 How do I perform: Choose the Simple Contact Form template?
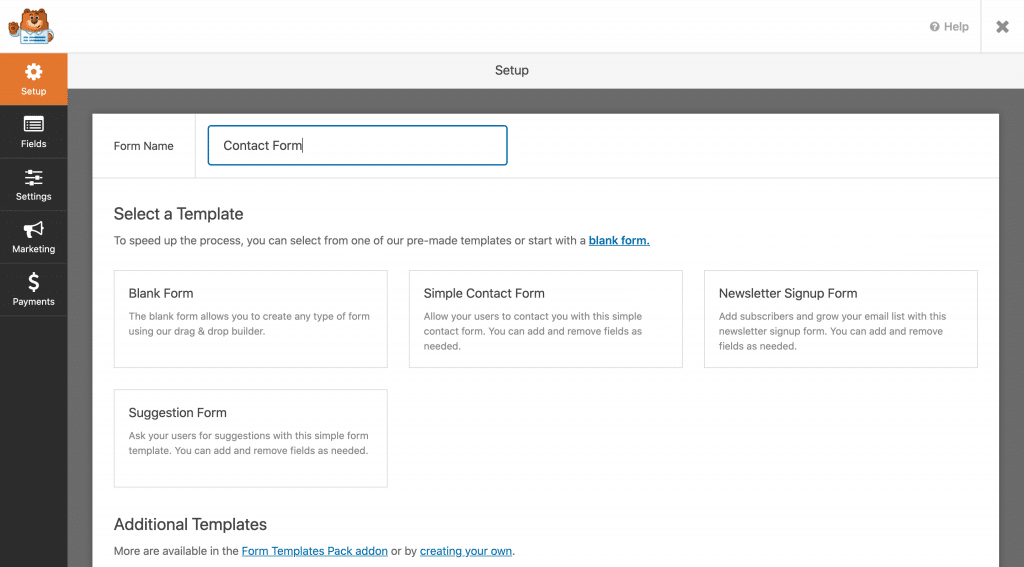coord(546,319)
